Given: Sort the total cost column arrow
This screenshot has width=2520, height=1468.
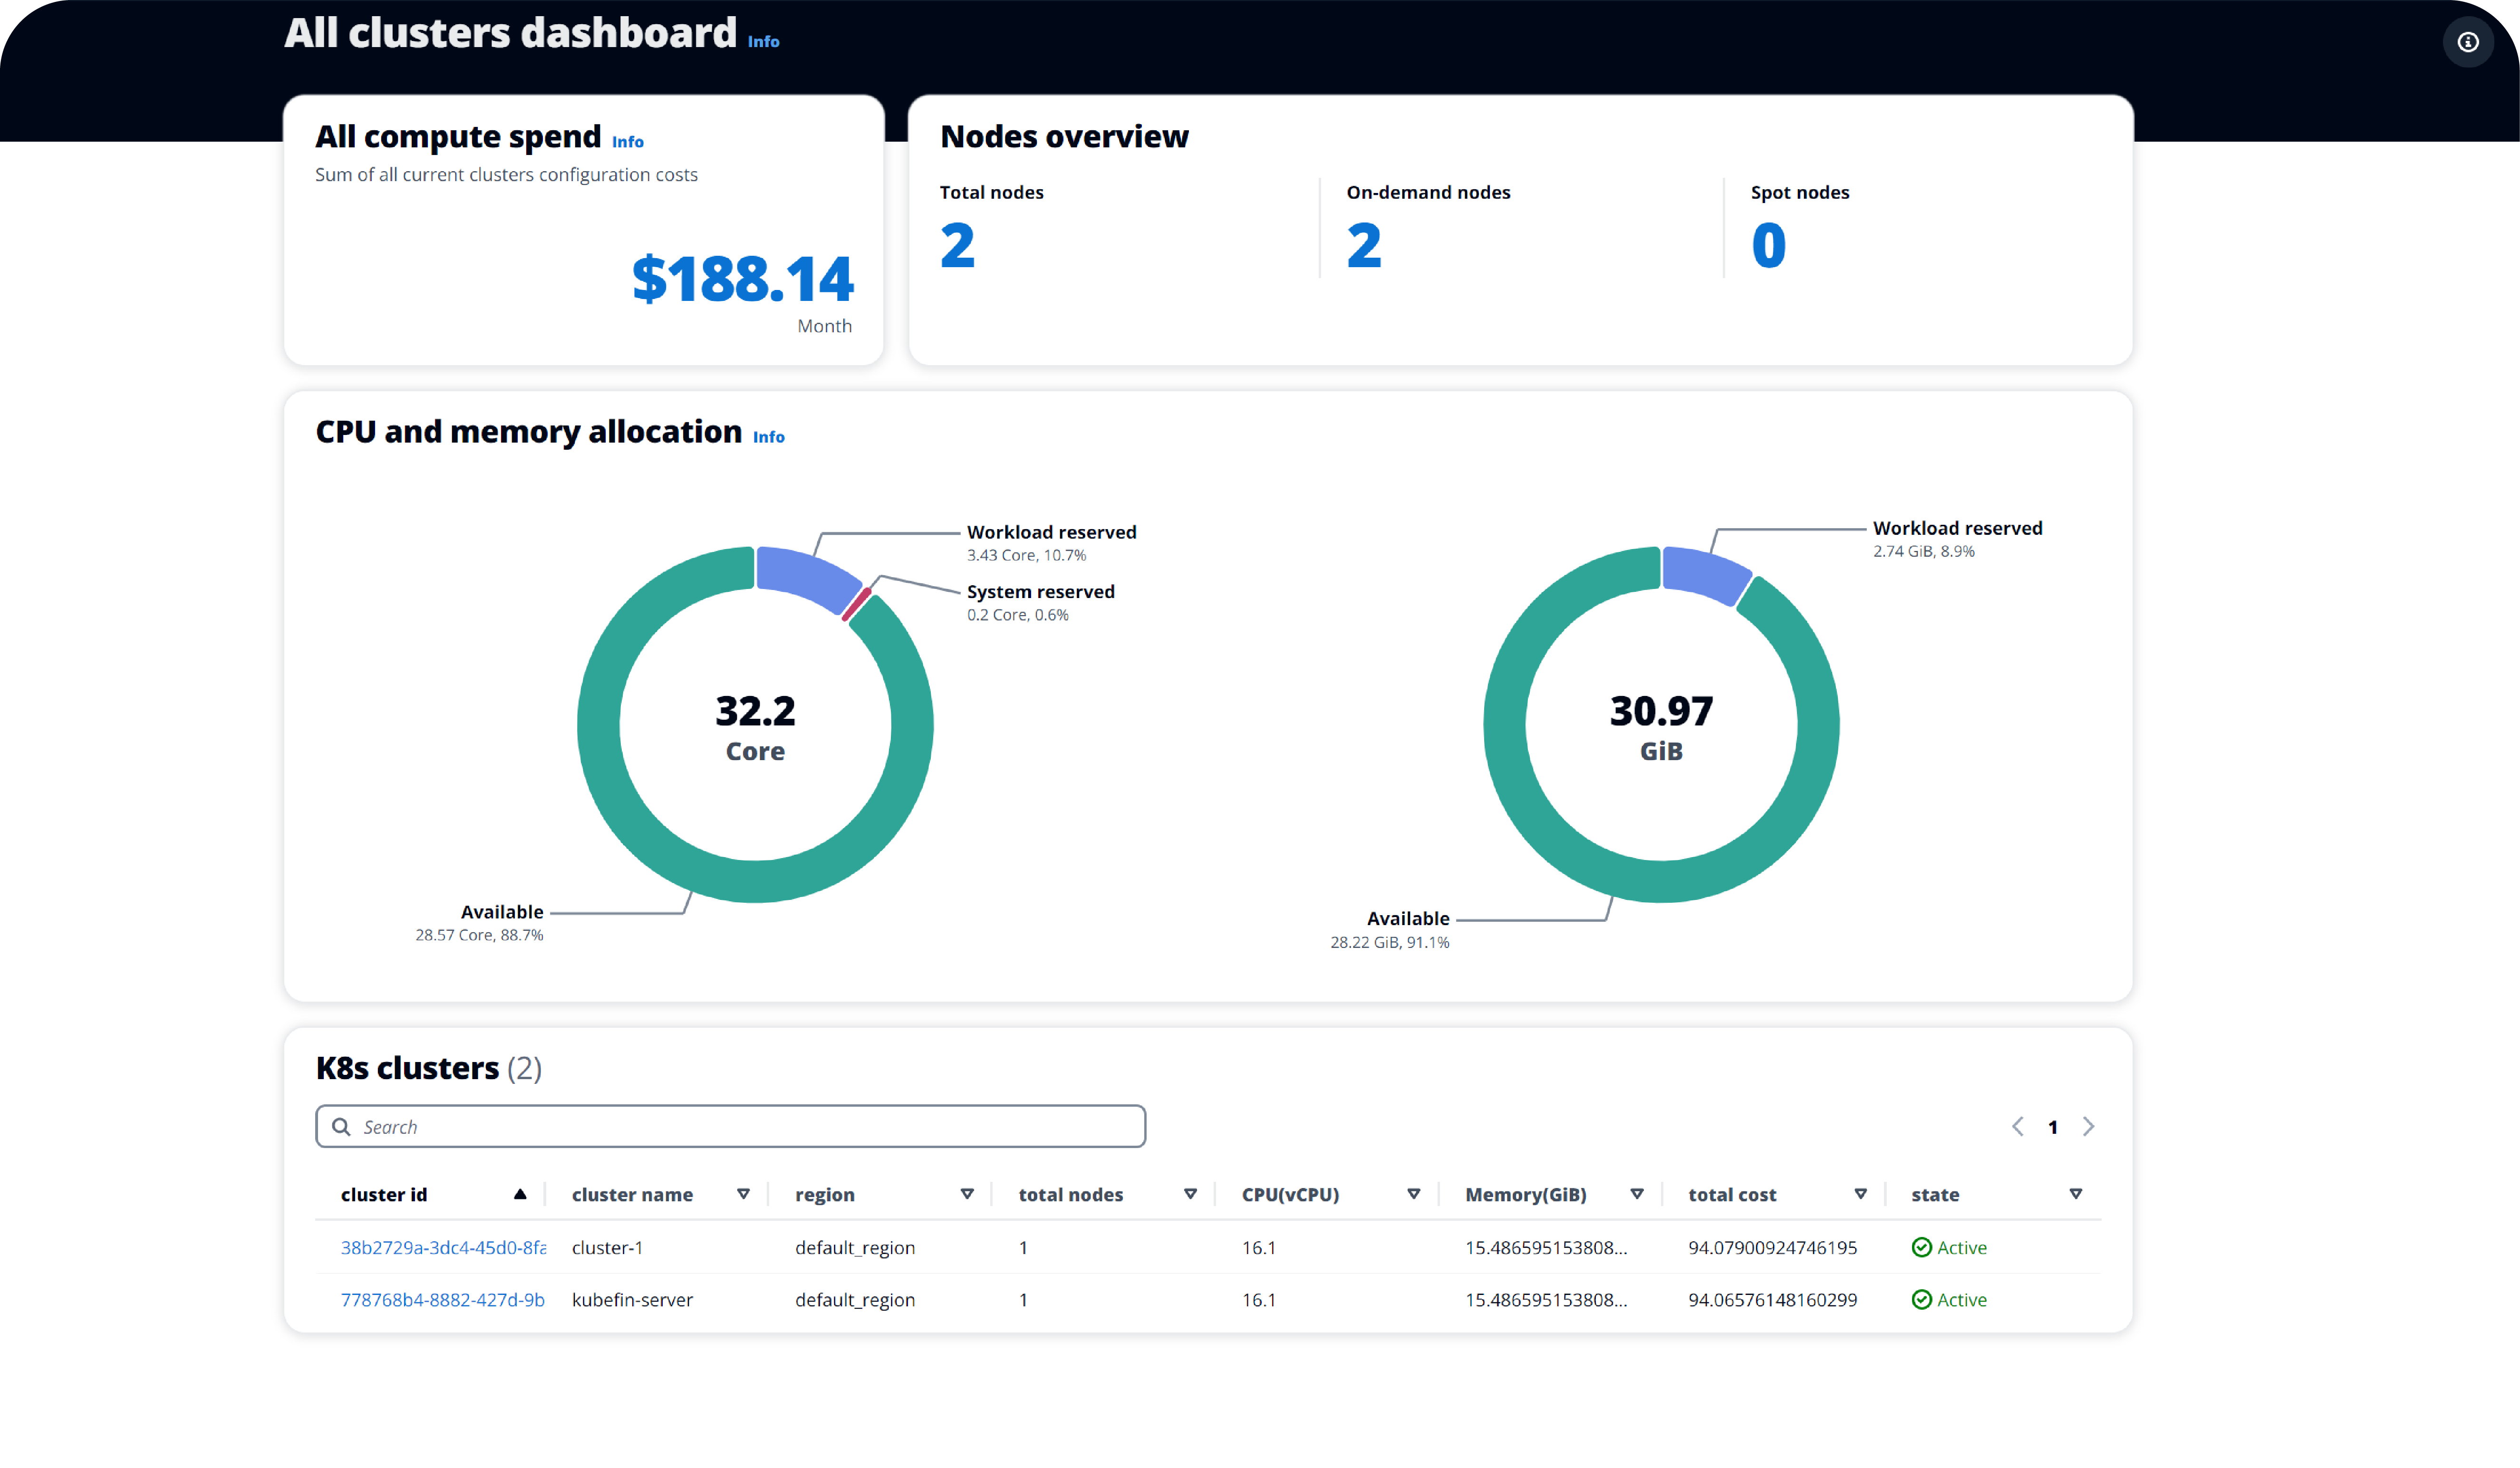Looking at the screenshot, I should pyautogui.click(x=1860, y=1193).
